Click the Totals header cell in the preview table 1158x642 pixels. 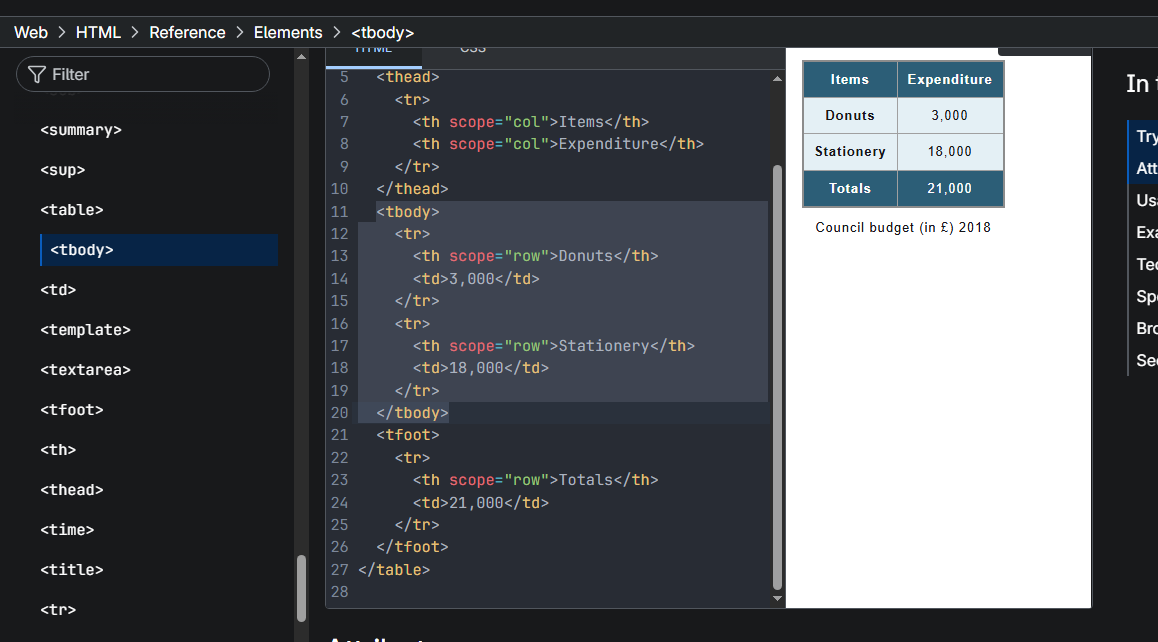(x=849, y=188)
